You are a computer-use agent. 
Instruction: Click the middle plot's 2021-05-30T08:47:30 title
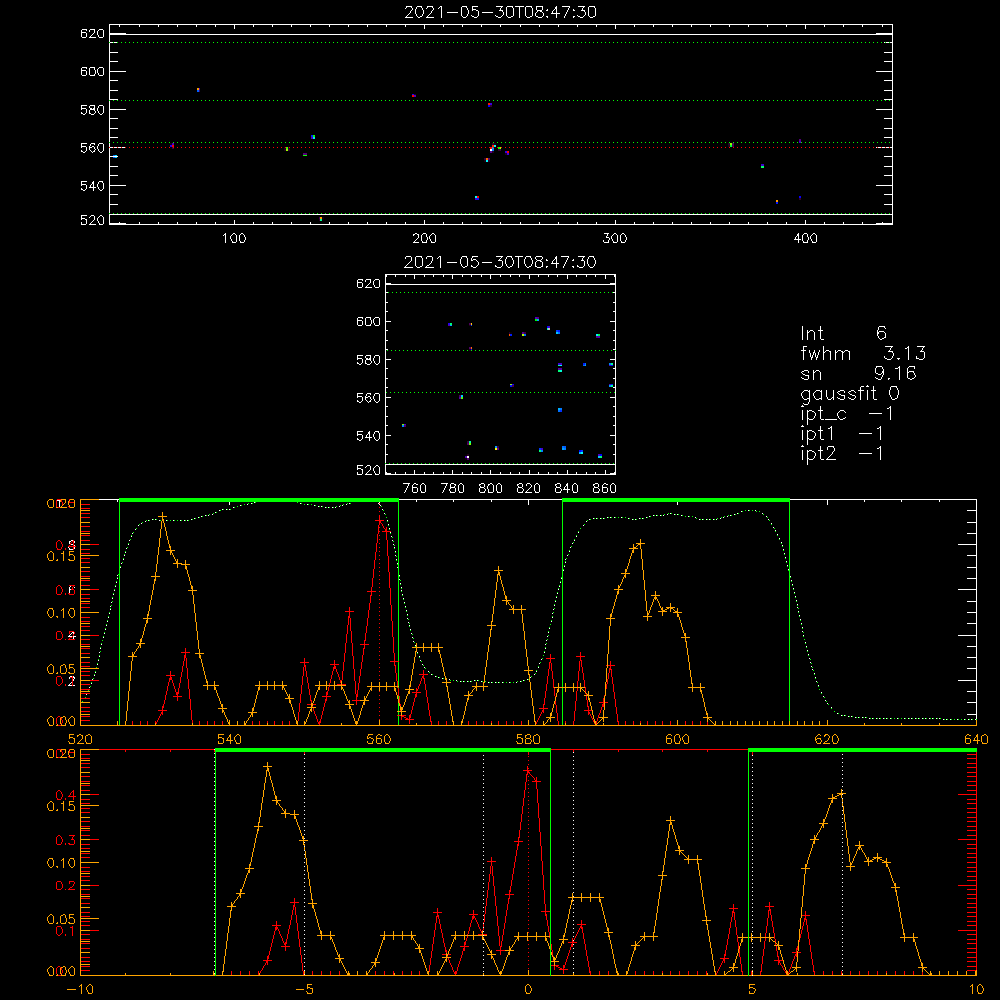click(x=500, y=262)
